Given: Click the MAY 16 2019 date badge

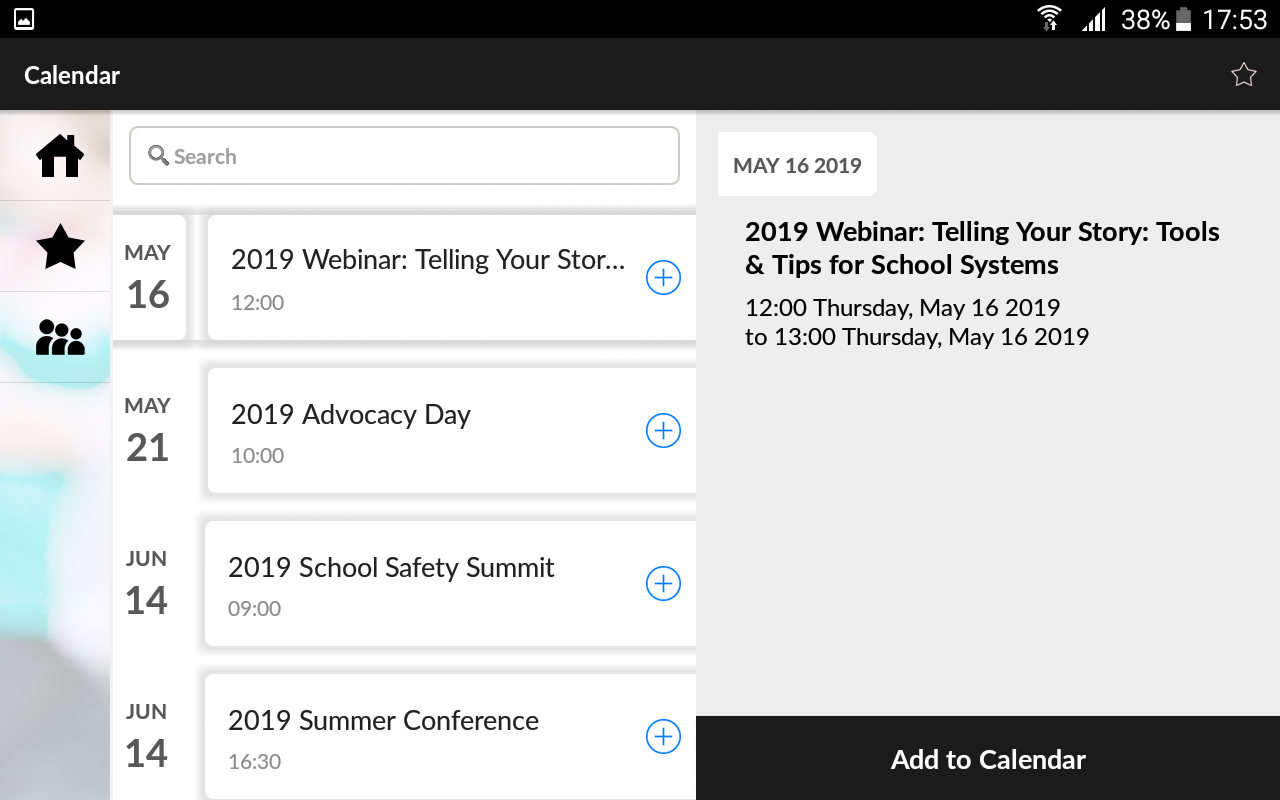Looking at the screenshot, I should click(797, 165).
